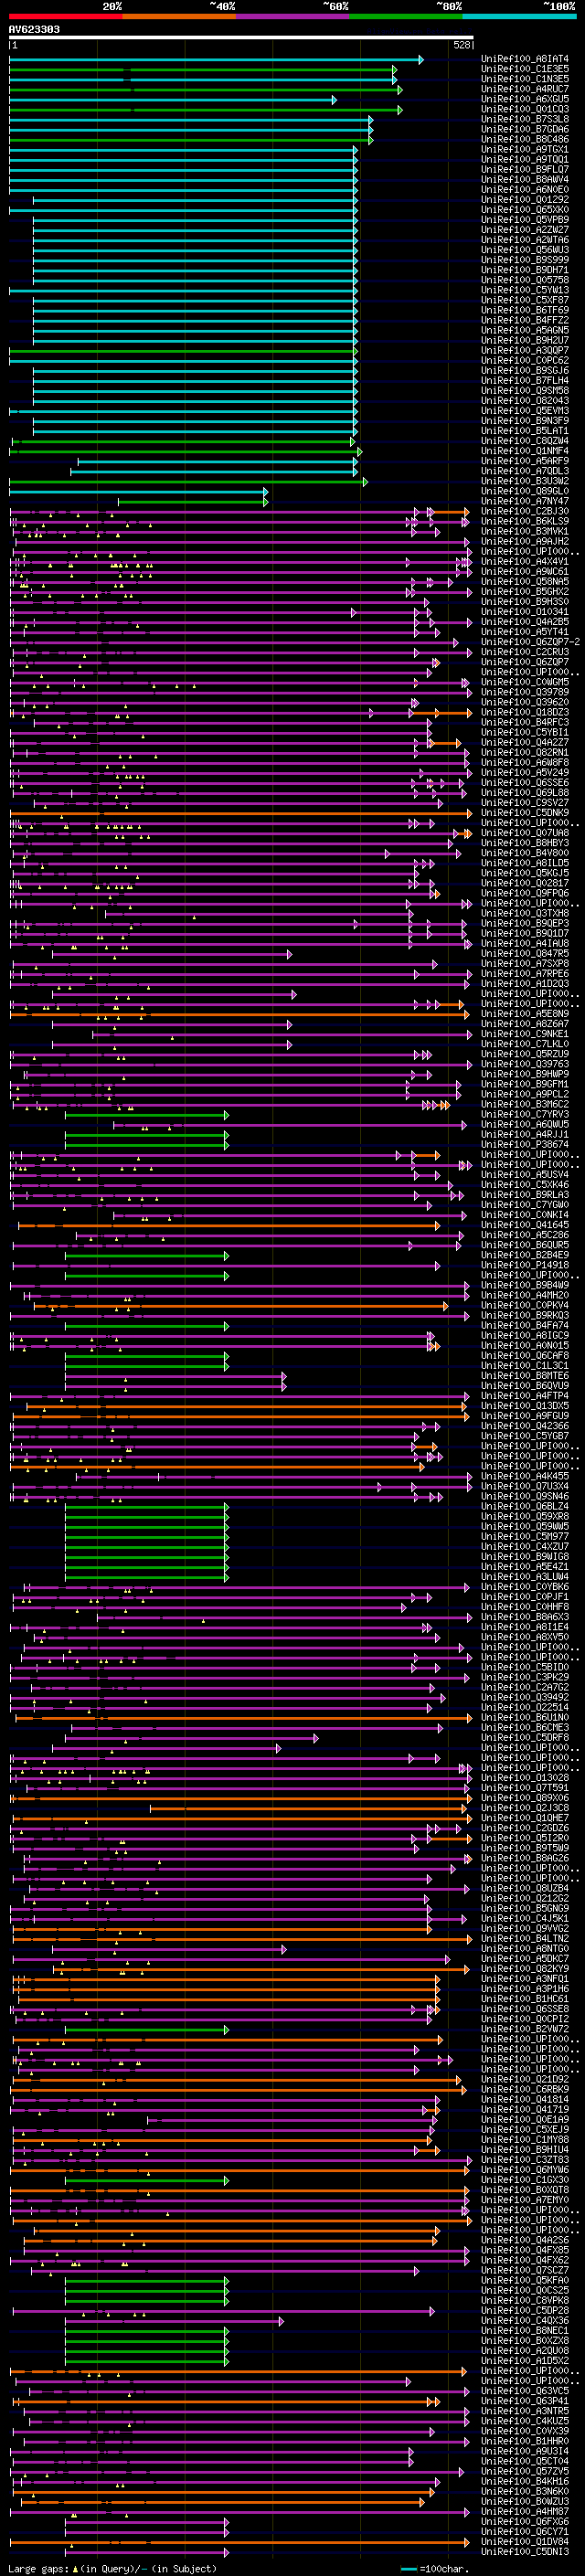Screen dimensions: 585x2576
Task: Click the AV623303 query name label
Action: (34, 29)
